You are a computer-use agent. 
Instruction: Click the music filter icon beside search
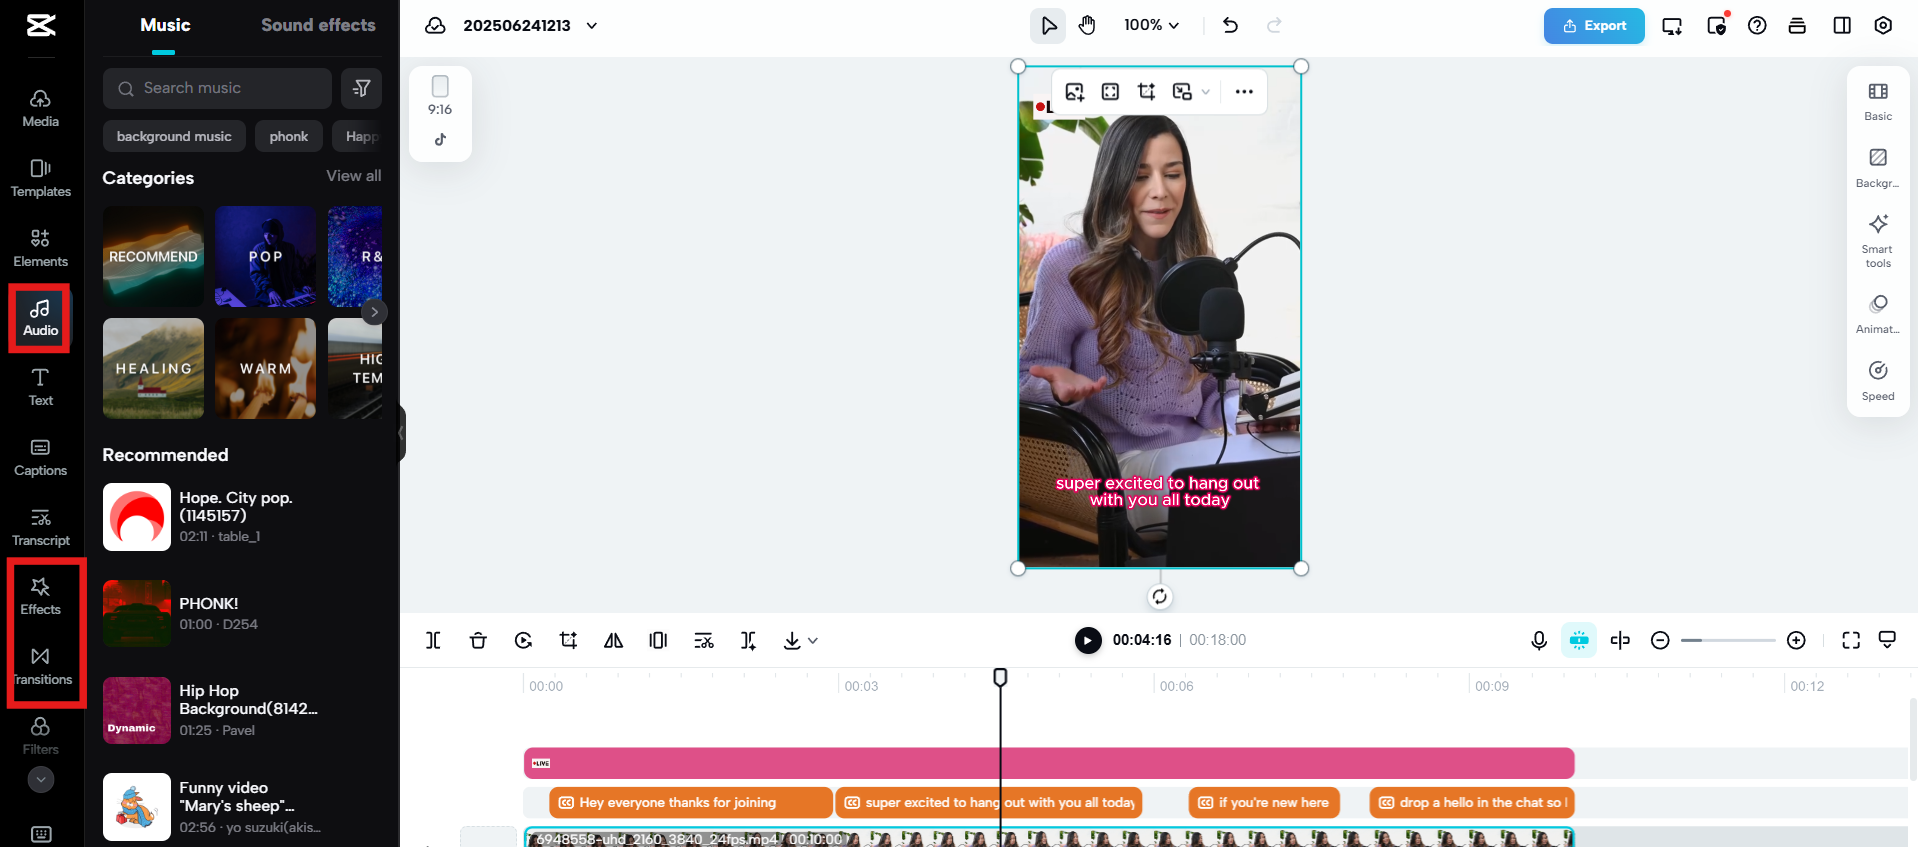(361, 88)
